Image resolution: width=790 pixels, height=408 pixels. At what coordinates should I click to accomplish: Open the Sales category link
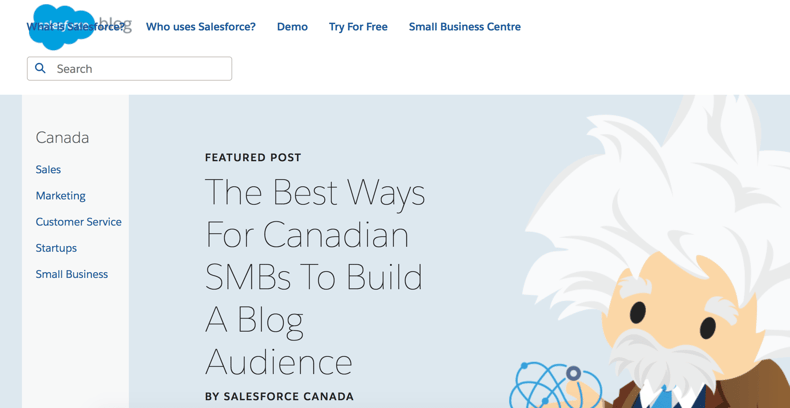pos(48,170)
